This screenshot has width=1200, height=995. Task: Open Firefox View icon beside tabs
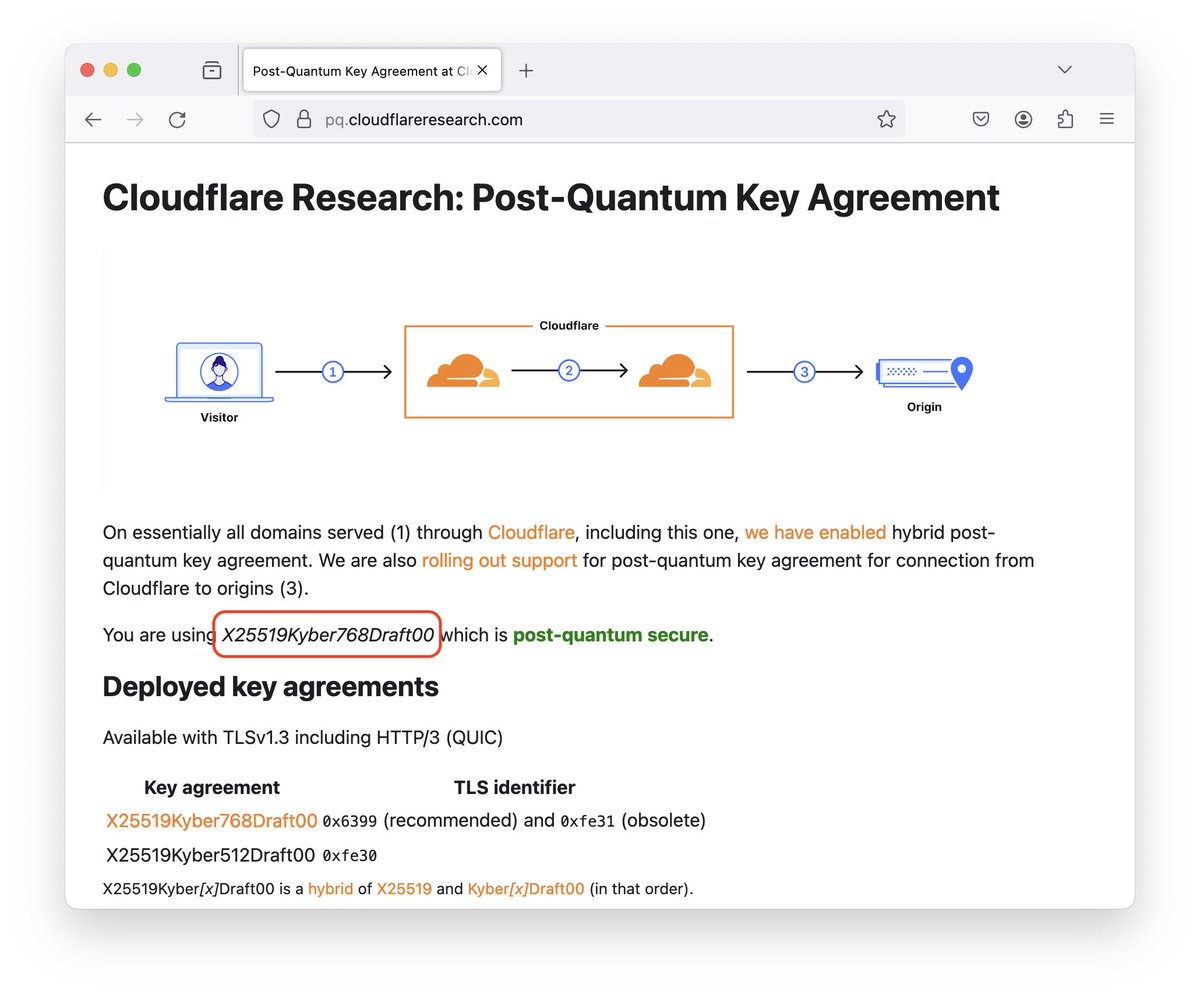212,70
